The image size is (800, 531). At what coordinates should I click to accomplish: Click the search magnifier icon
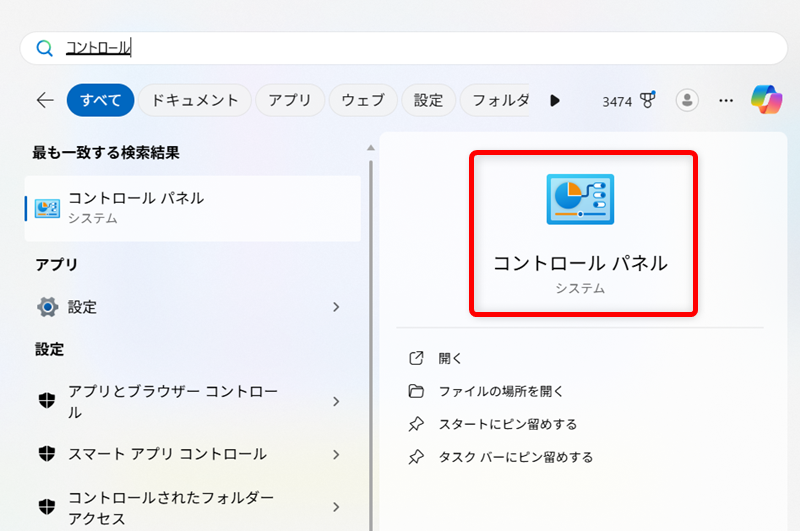(44, 48)
